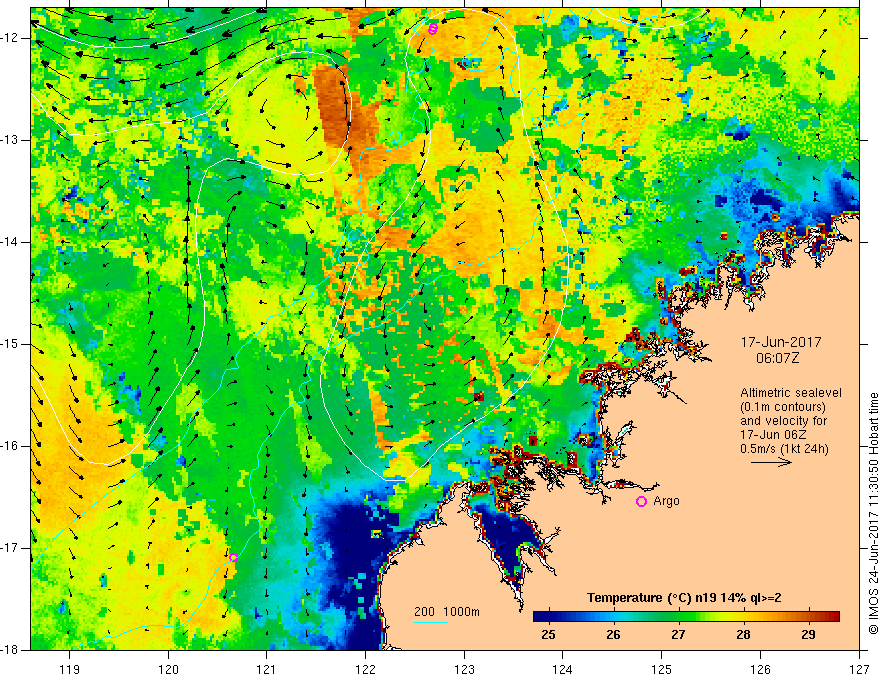Click longitude axis label "121"
Viewport: 880px width, 680px height.
tap(267, 669)
